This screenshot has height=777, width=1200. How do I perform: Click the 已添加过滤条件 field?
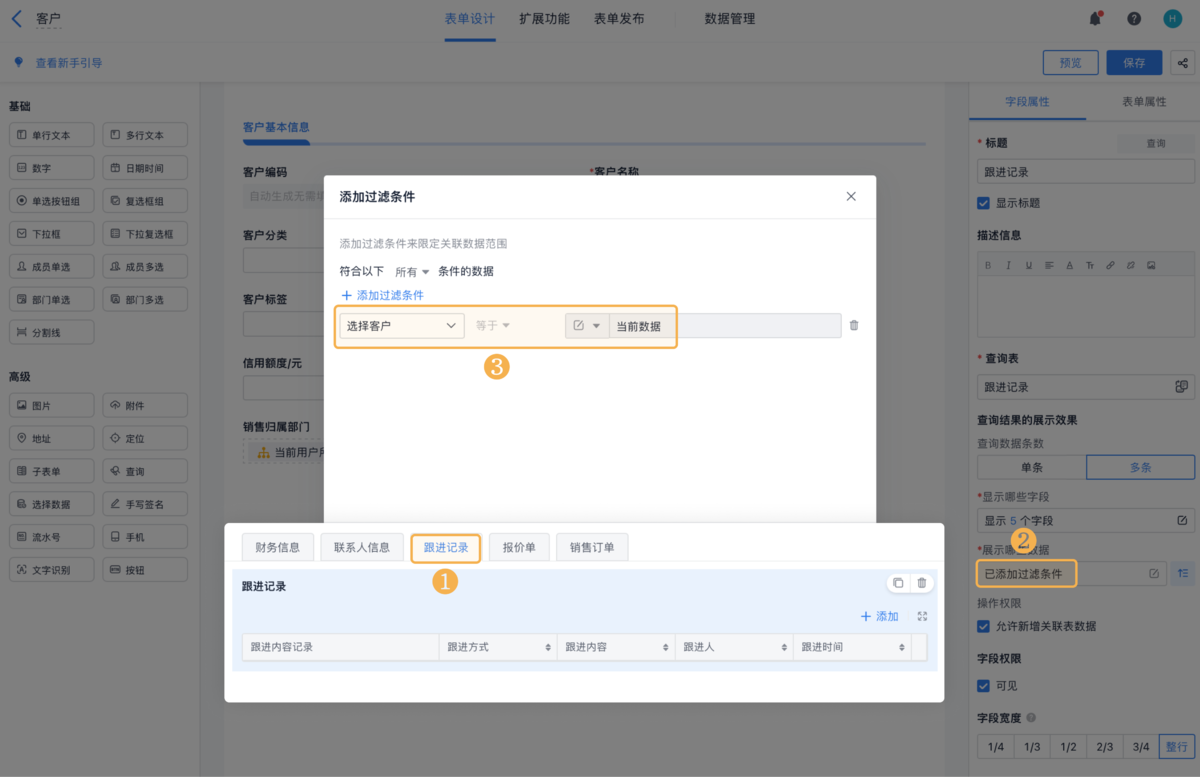click(1071, 573)
